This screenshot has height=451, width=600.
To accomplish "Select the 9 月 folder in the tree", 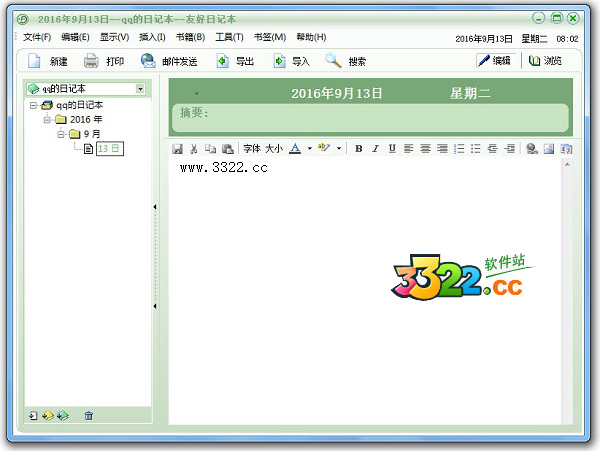I will [92, 134].
